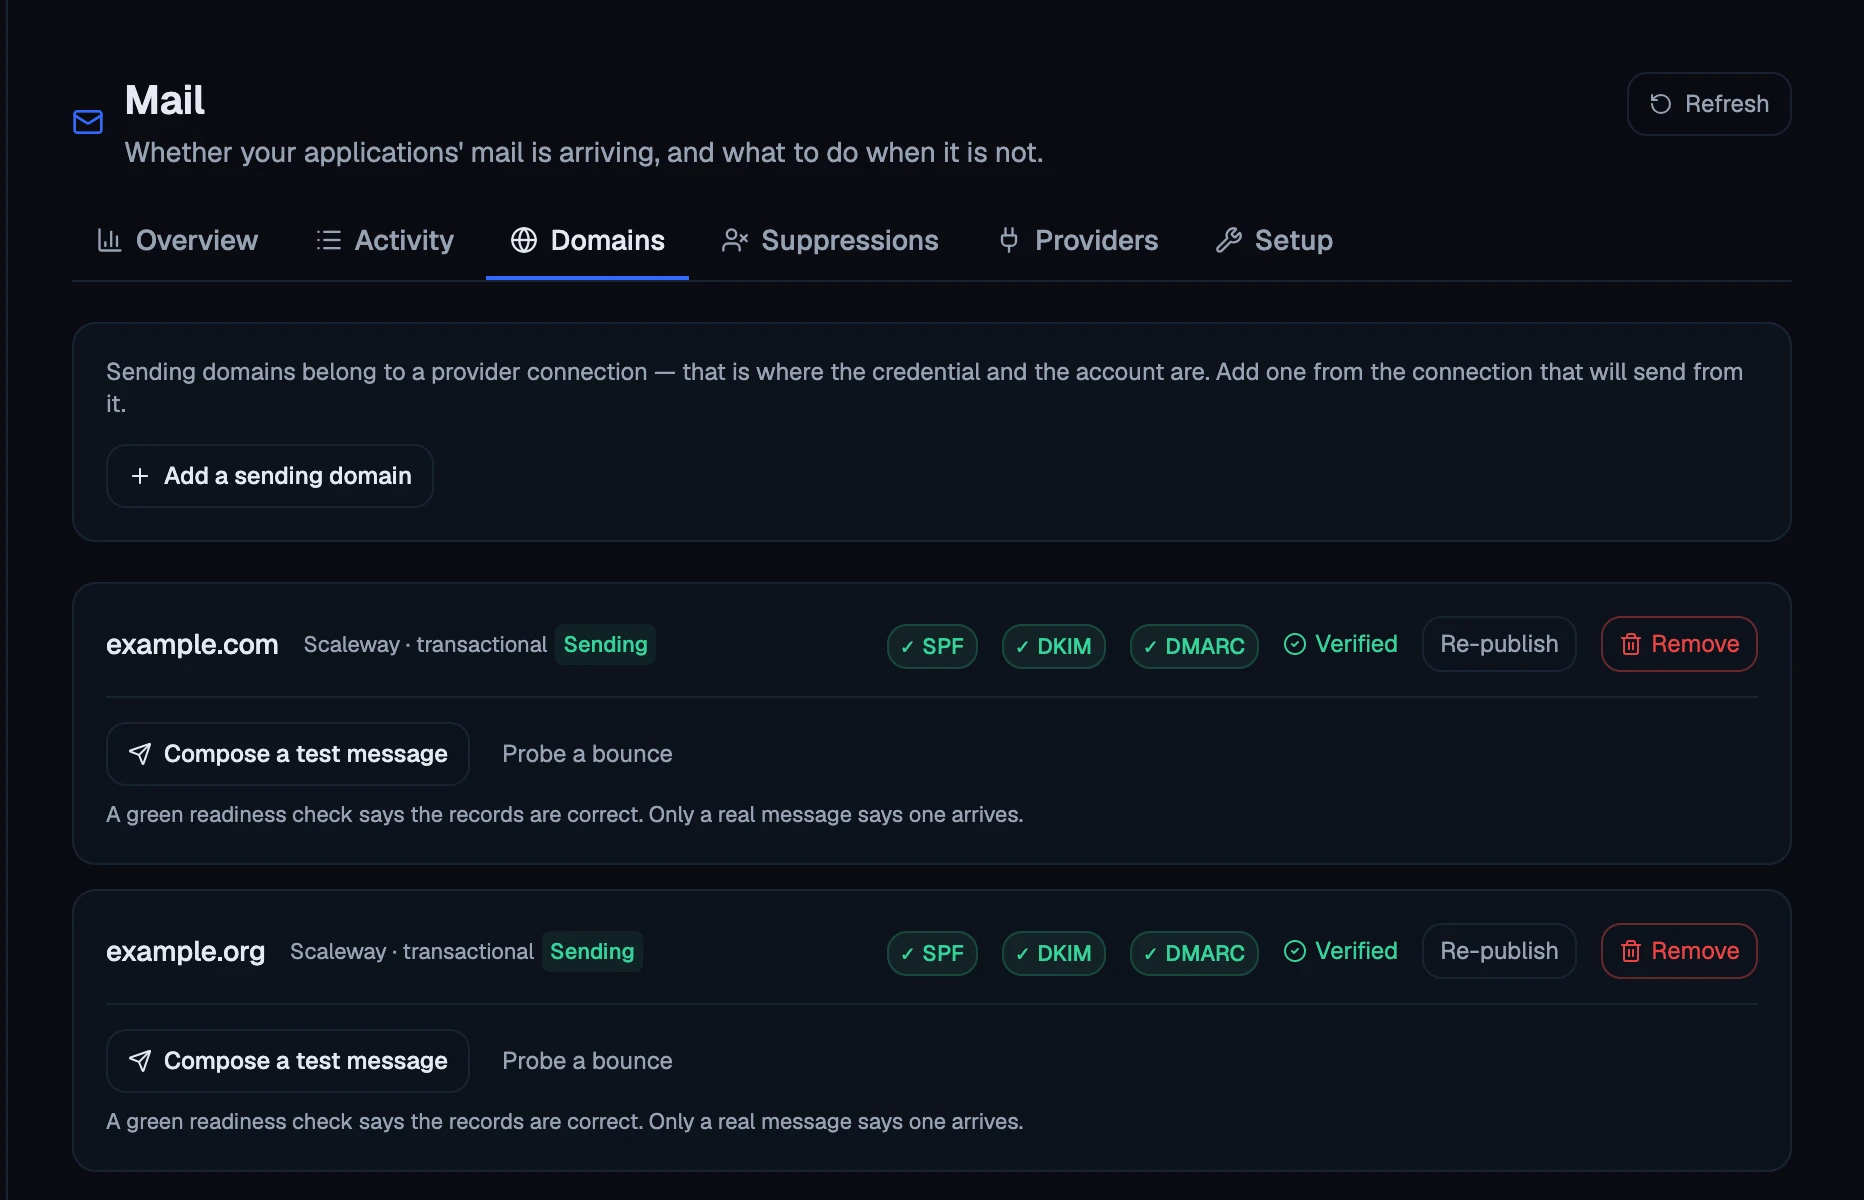Probe a bounce for example.org

[x=587, y=1061]
